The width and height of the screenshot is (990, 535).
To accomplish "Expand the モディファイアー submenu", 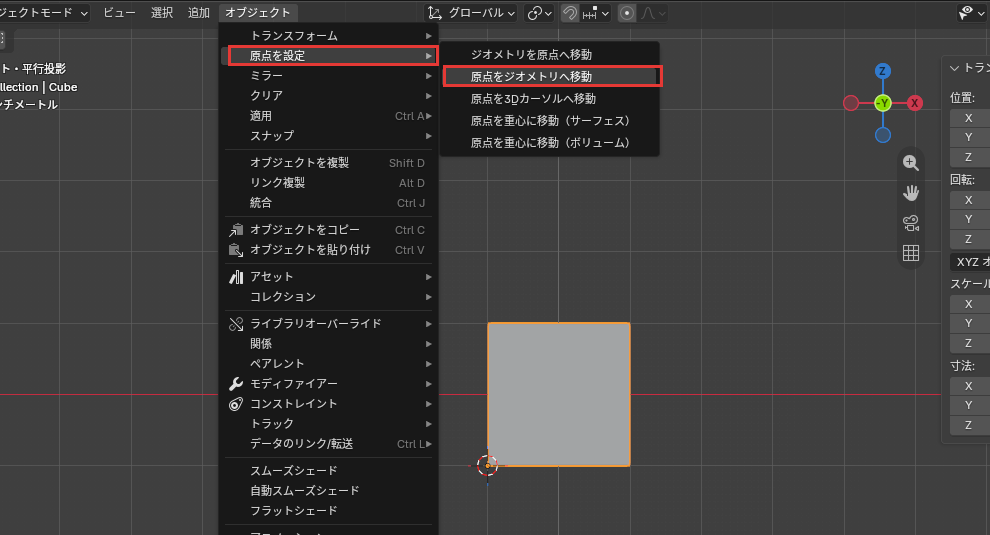I will pyautogui.click(x=330, y=384).
